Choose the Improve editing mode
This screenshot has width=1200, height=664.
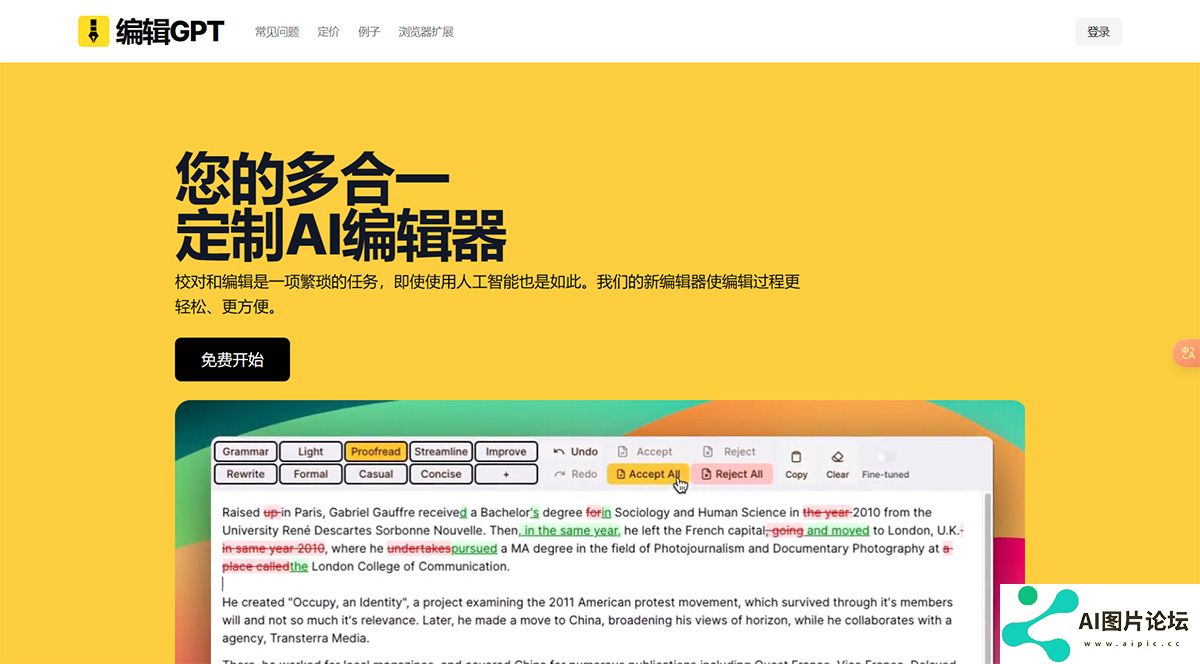point(506,452)
